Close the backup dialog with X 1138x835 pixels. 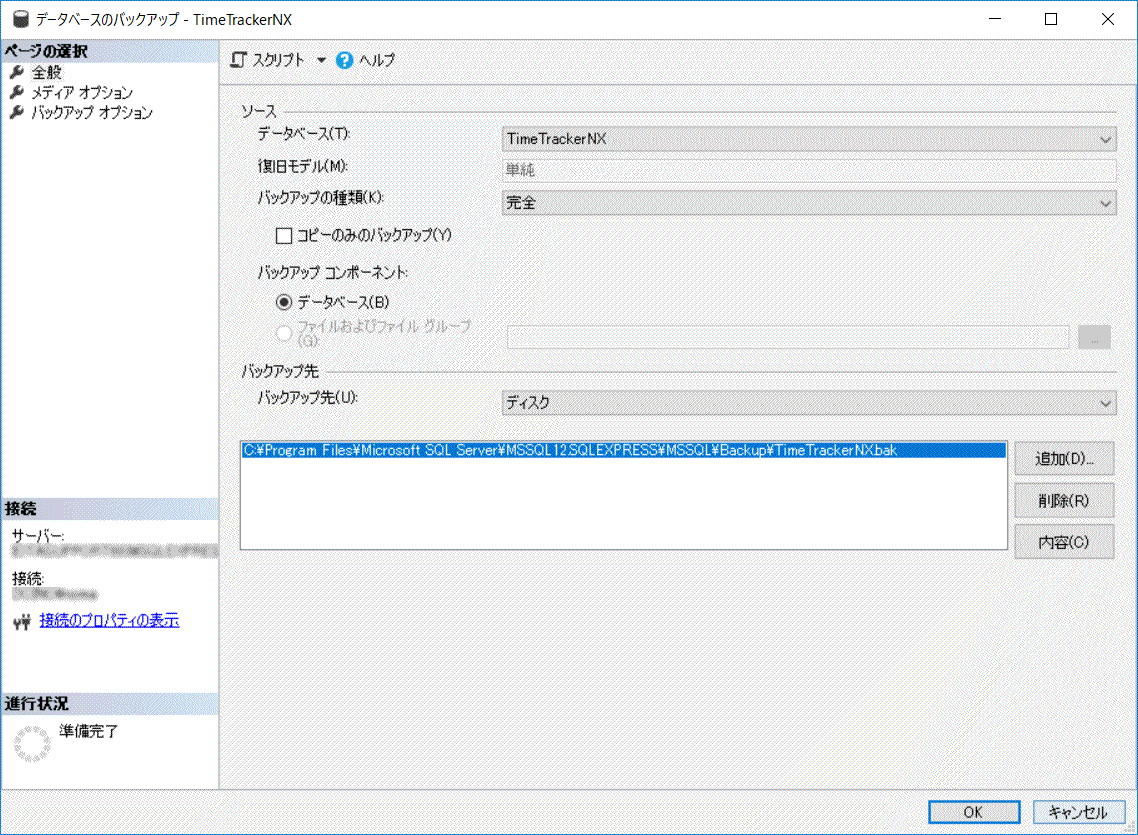click(1108, 20)
